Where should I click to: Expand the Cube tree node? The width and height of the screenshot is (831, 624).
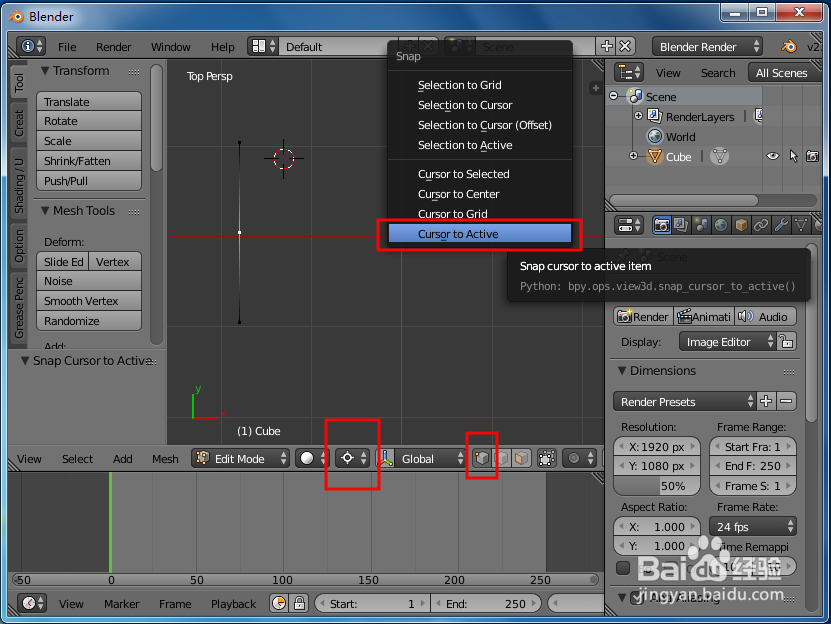633,156
